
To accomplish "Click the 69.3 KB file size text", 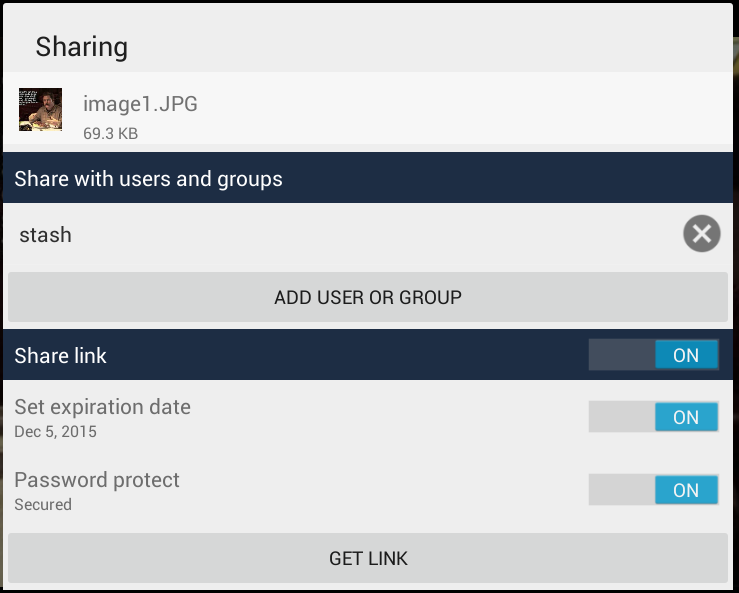I will click(111, 133).
